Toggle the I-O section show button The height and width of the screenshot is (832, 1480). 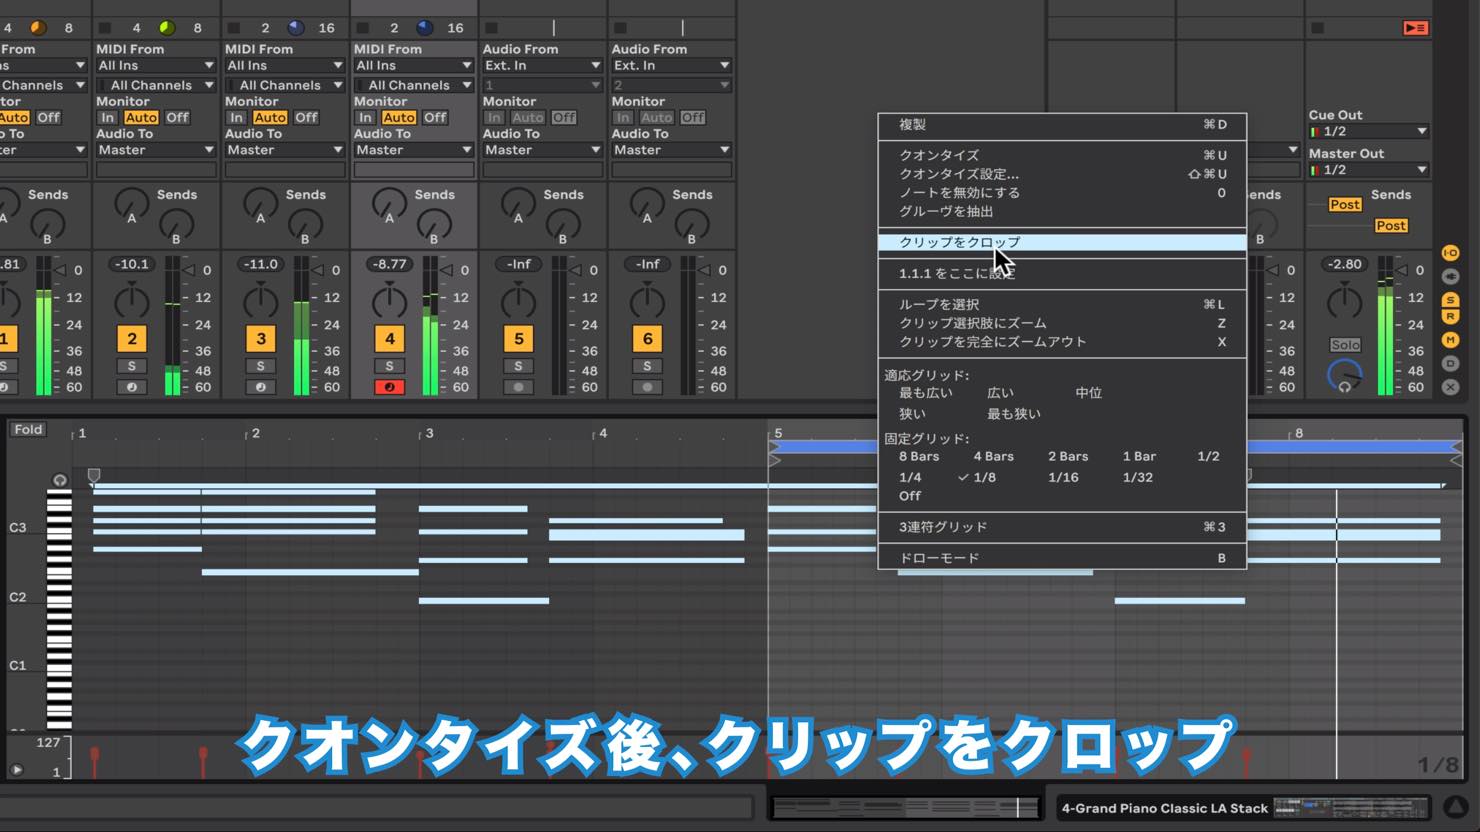click(x=1450, y=253)
